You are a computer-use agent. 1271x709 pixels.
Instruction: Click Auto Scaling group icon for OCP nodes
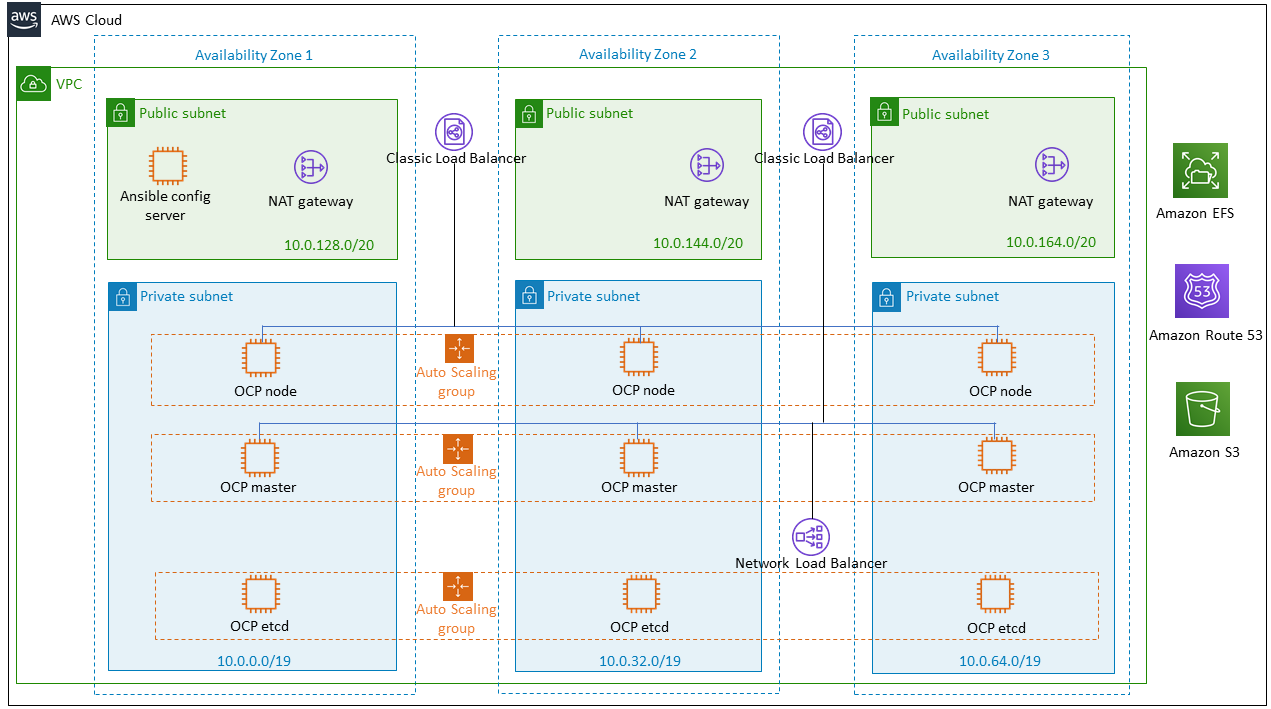pos(459,348)
